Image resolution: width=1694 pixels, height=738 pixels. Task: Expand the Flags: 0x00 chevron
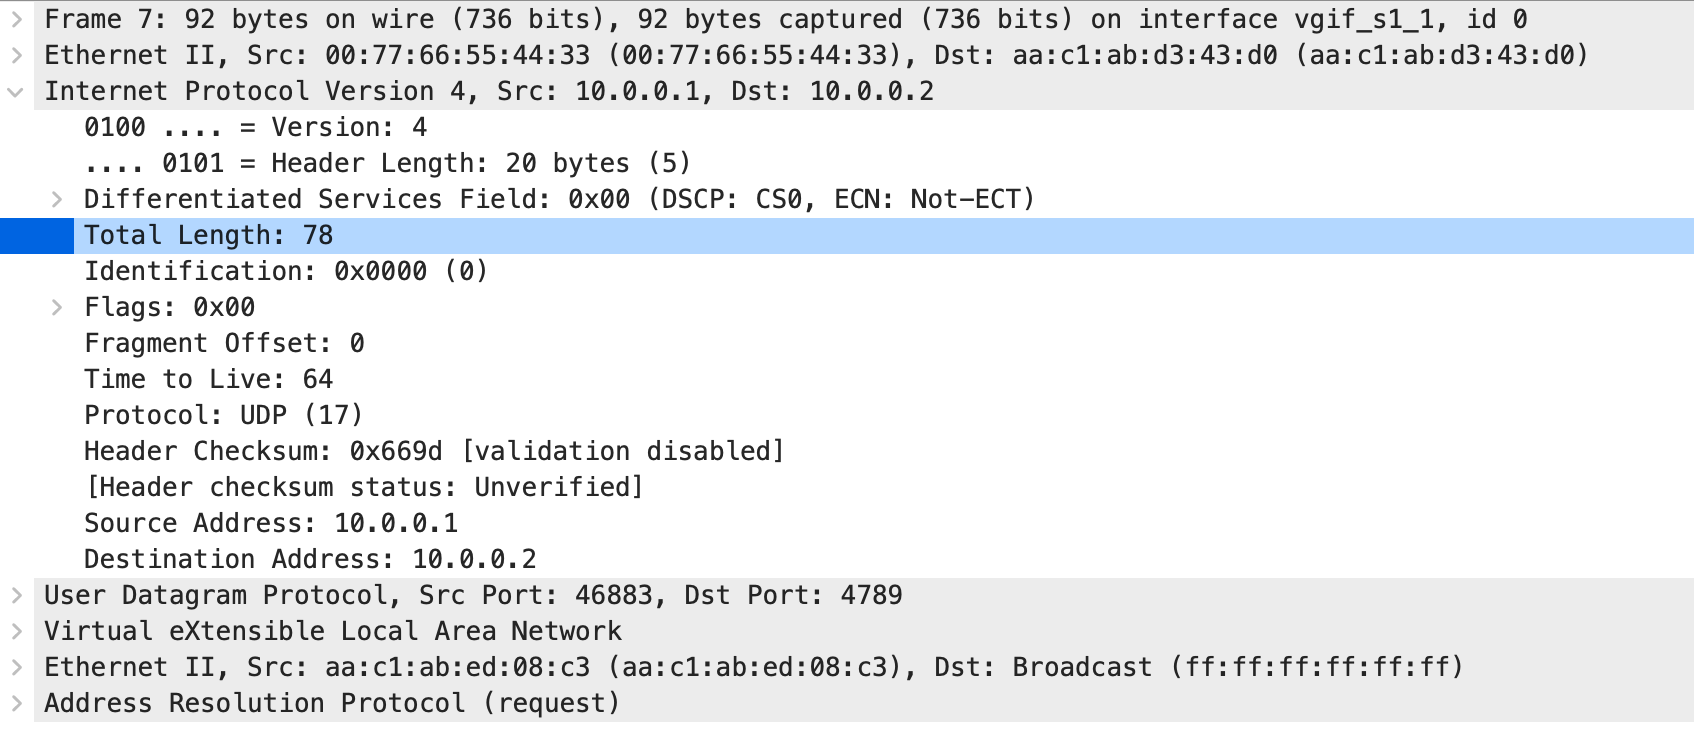58,307
